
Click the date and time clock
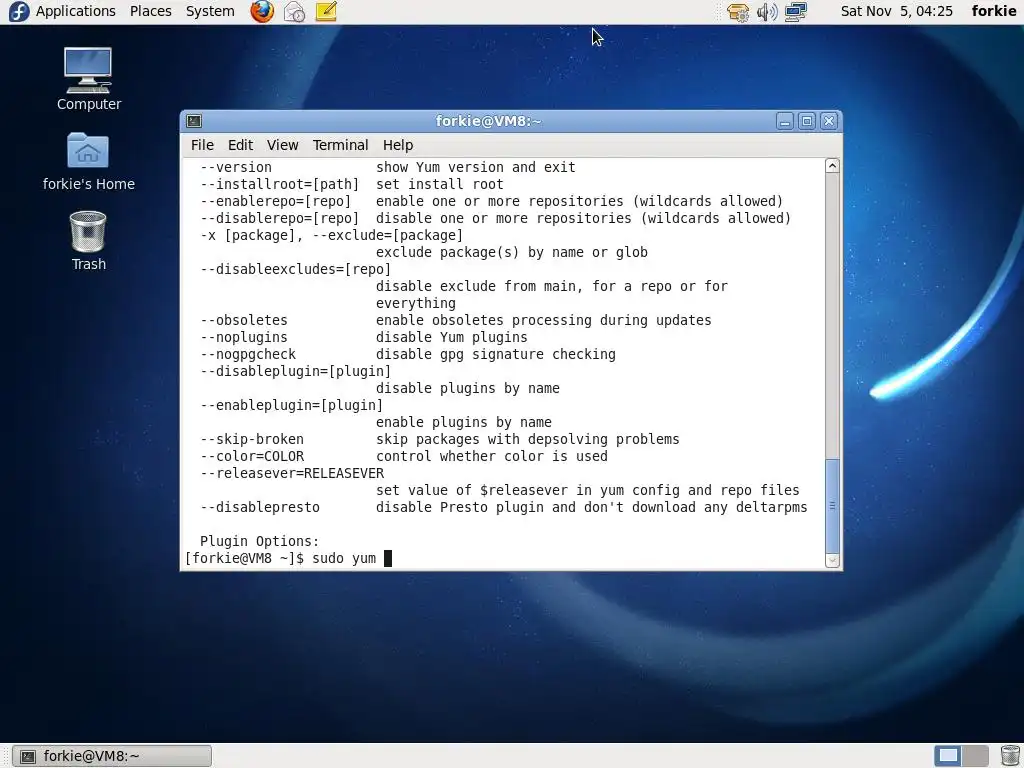(897, 11)
